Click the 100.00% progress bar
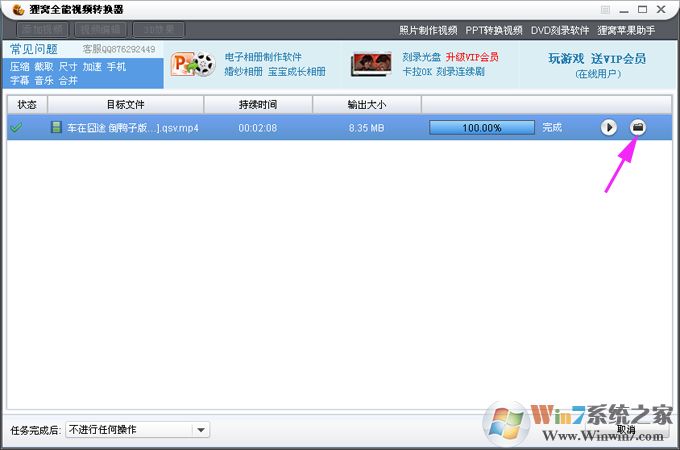680x450 pixels. coord(482,127)
